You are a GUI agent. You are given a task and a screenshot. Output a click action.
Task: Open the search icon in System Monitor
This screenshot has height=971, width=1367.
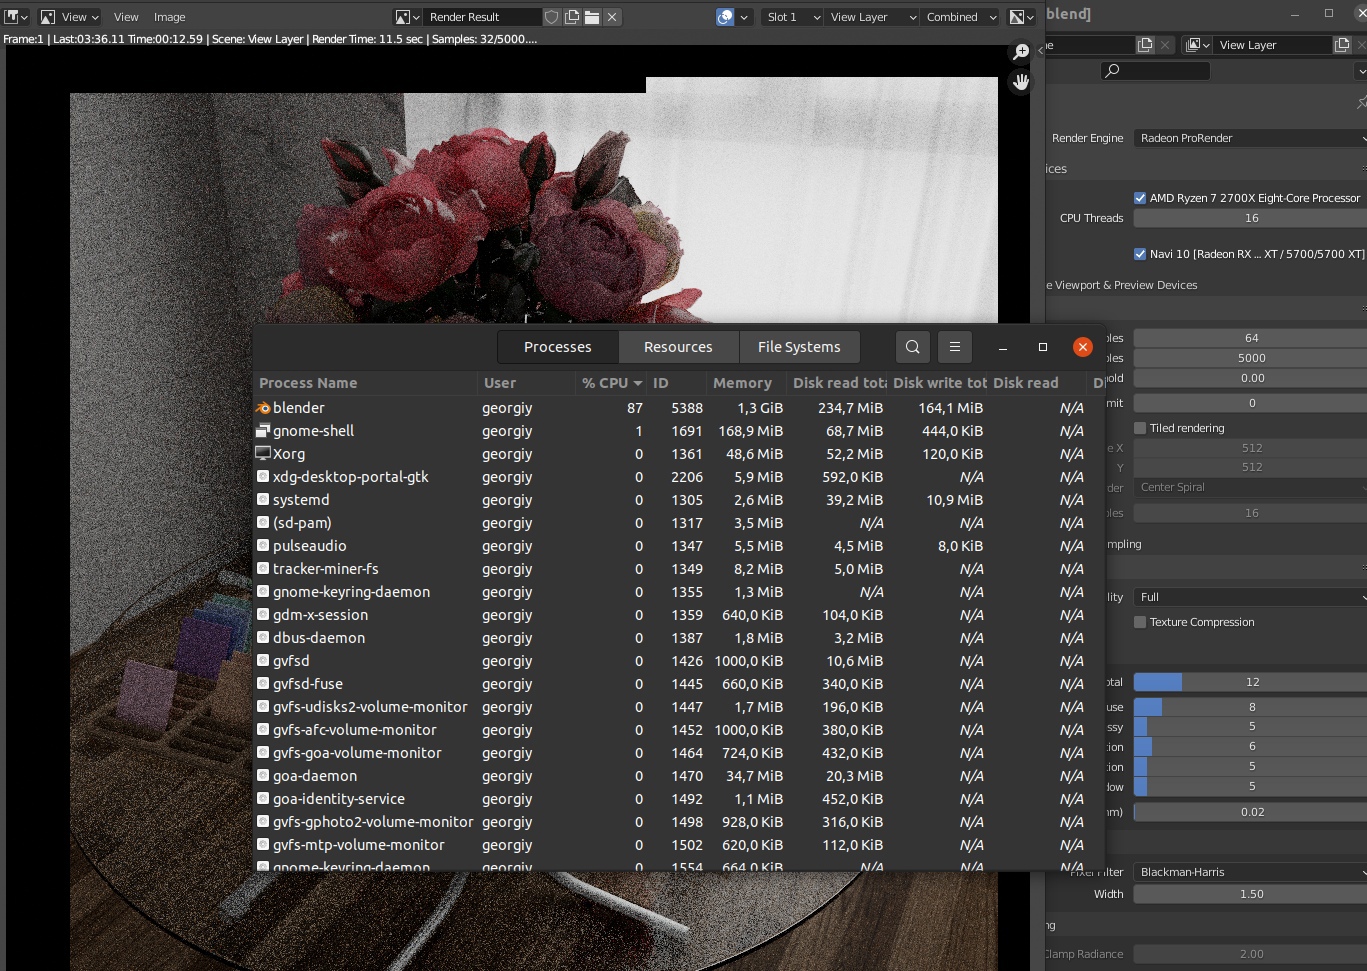[911, 346]
